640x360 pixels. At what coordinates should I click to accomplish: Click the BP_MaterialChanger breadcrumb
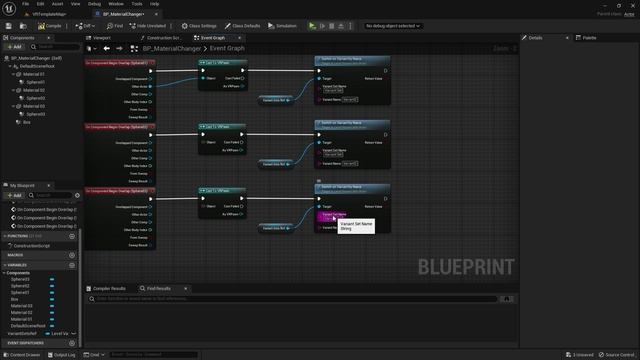tap(172, 49)
